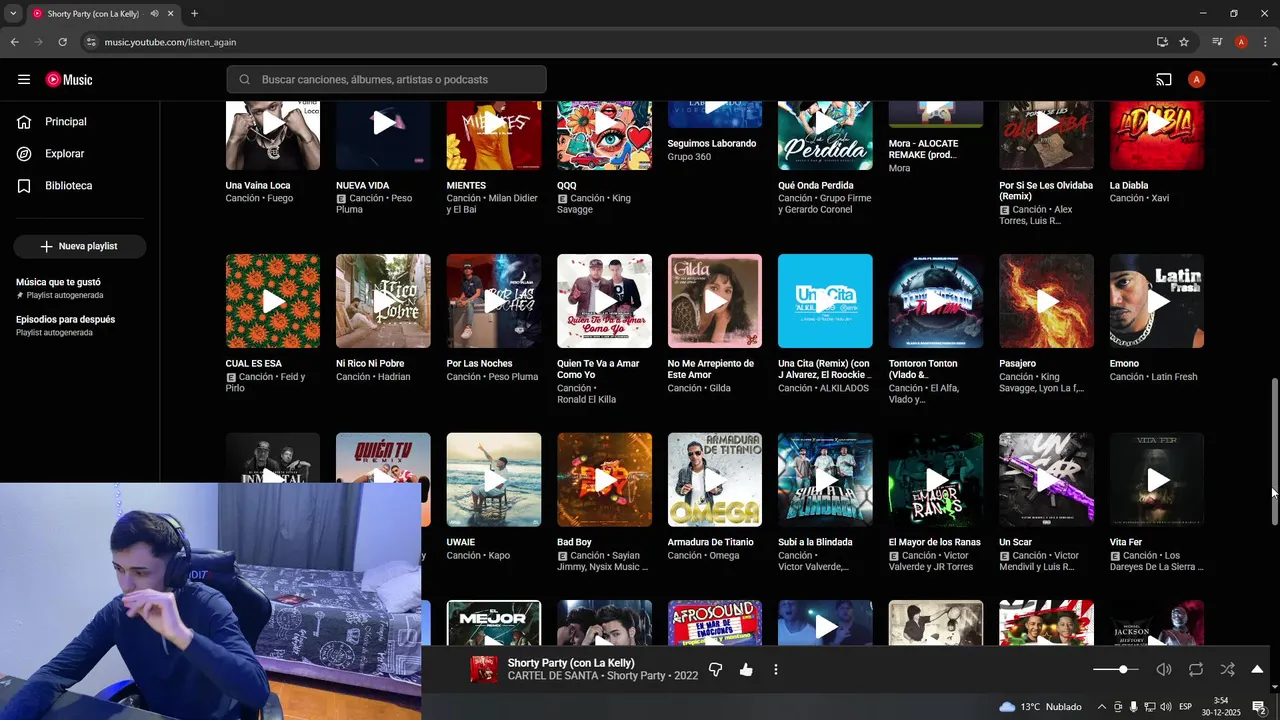This screenshot has width=1280, height=720.
Task: Click the now playing album thumbnail
Action: click(484, 670)
